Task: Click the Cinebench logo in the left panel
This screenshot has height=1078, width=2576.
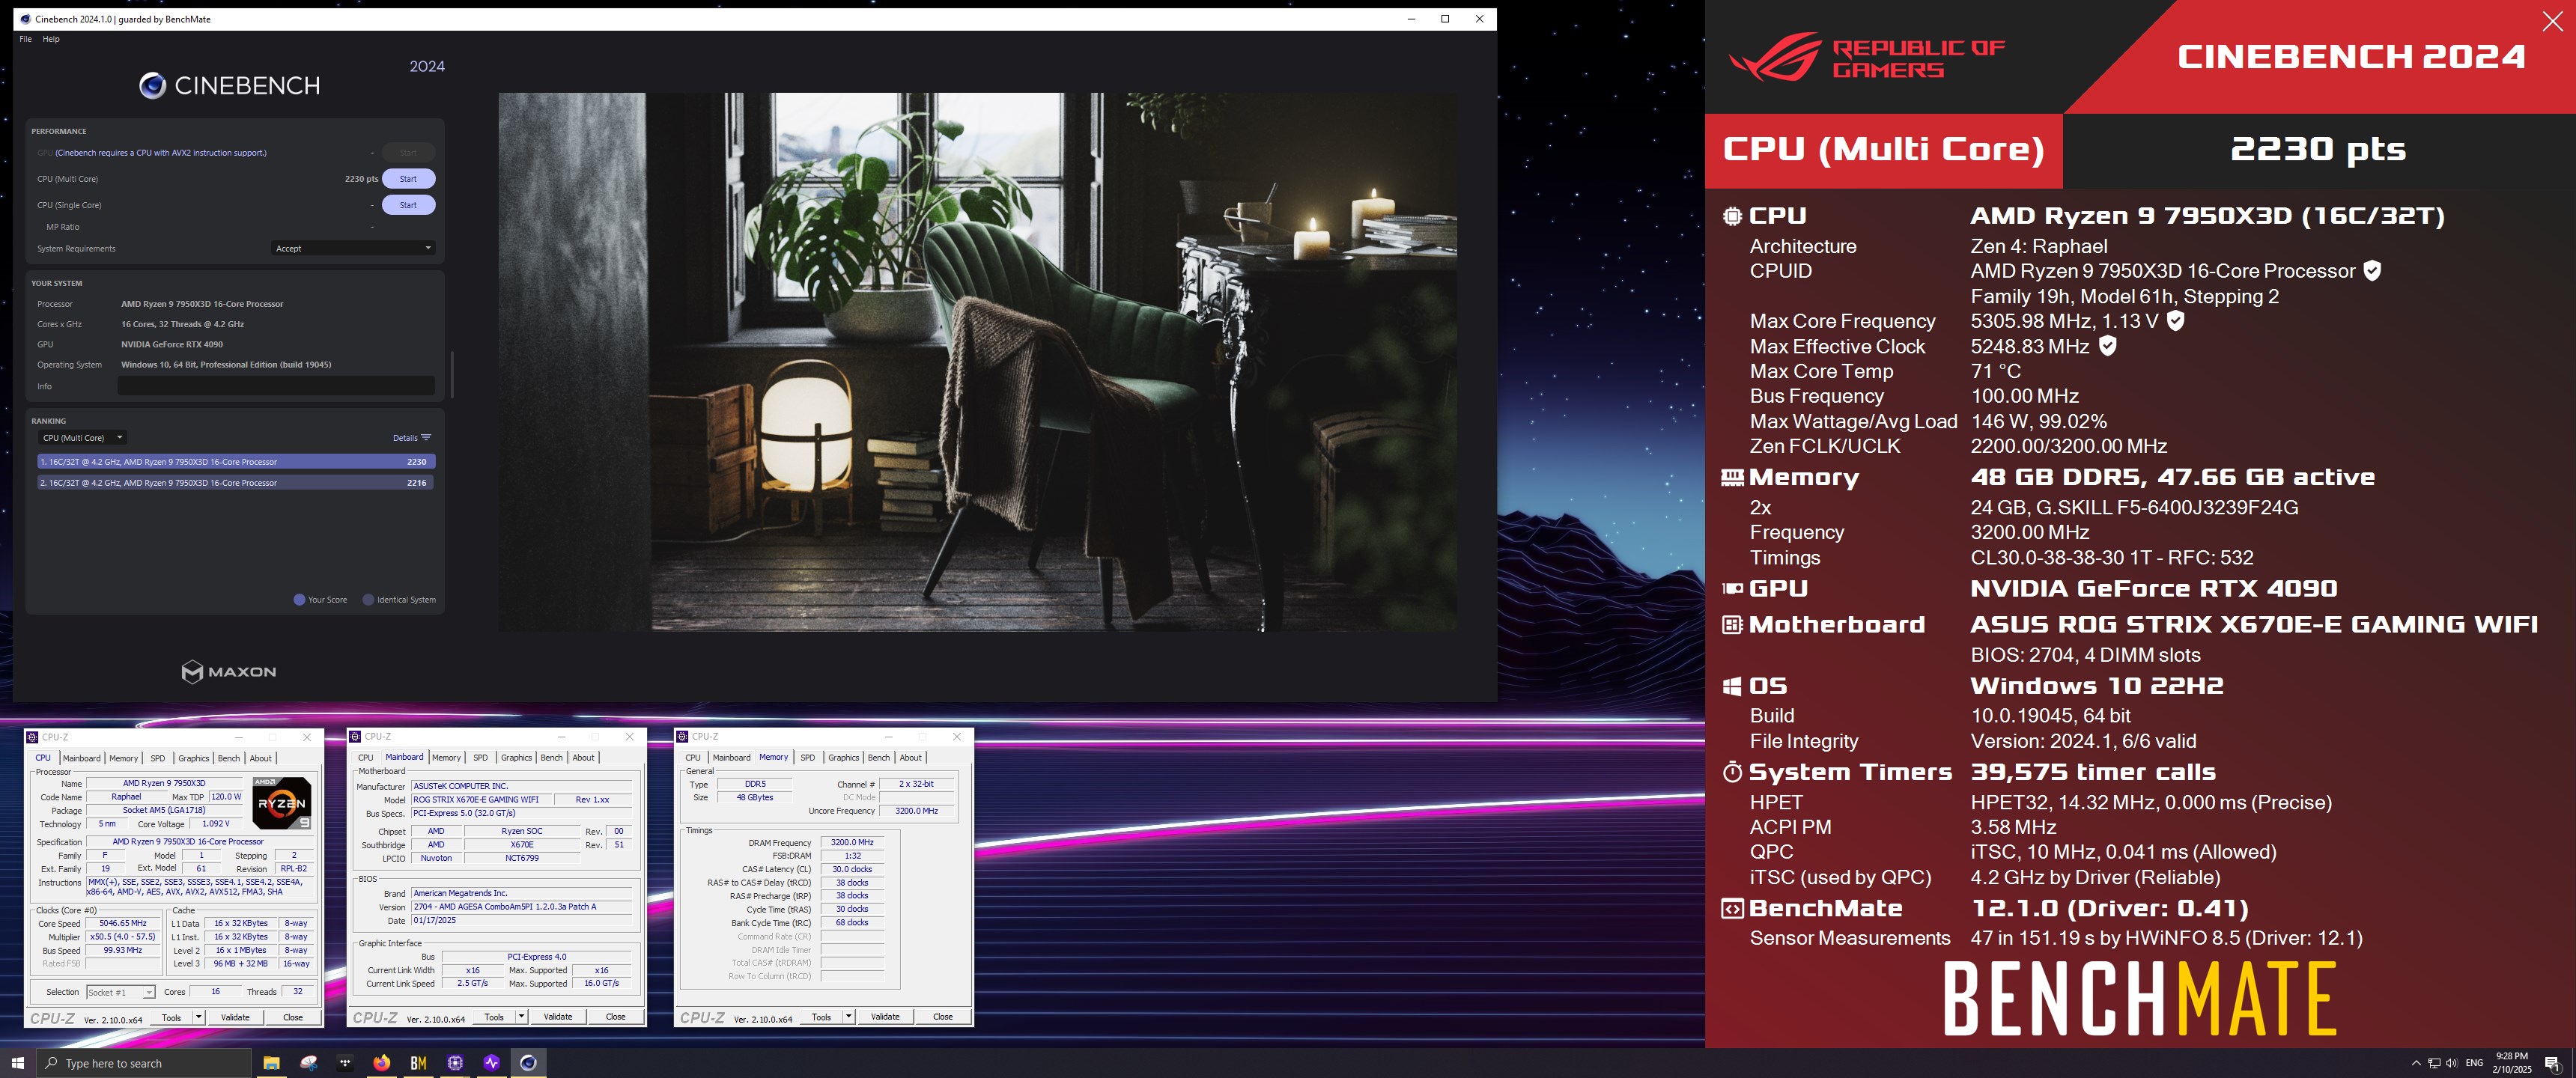Action: click(x=229, y=86)
